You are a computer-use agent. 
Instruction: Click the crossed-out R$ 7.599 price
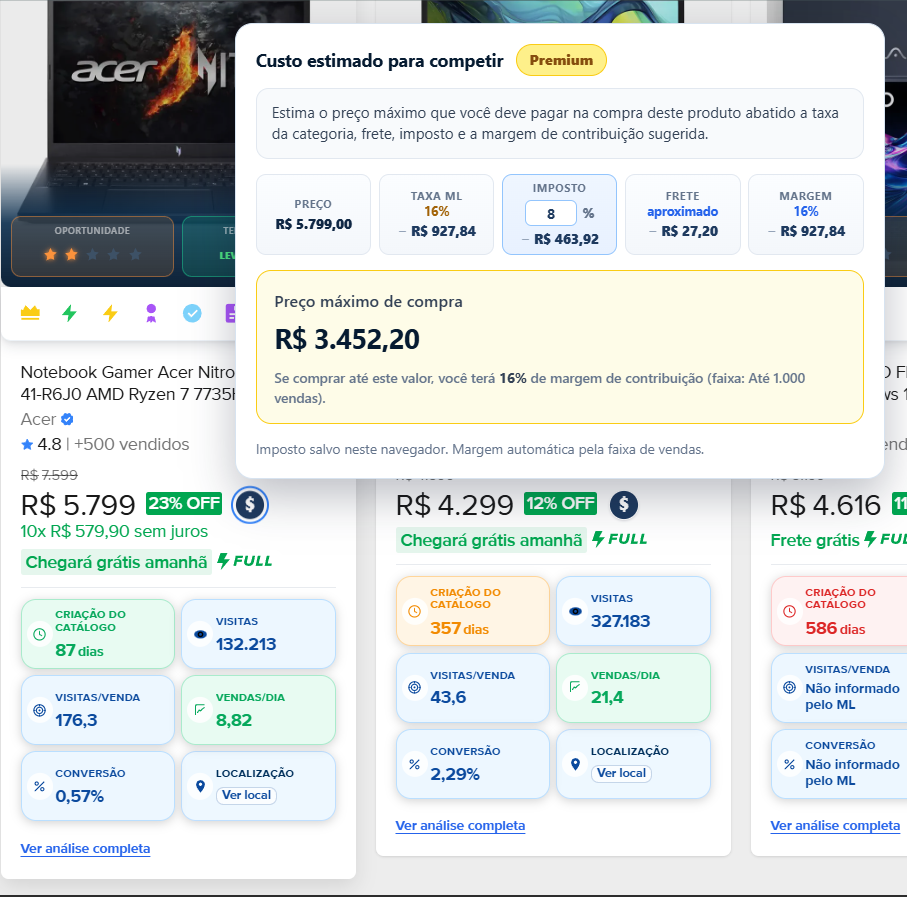[49, 475]
